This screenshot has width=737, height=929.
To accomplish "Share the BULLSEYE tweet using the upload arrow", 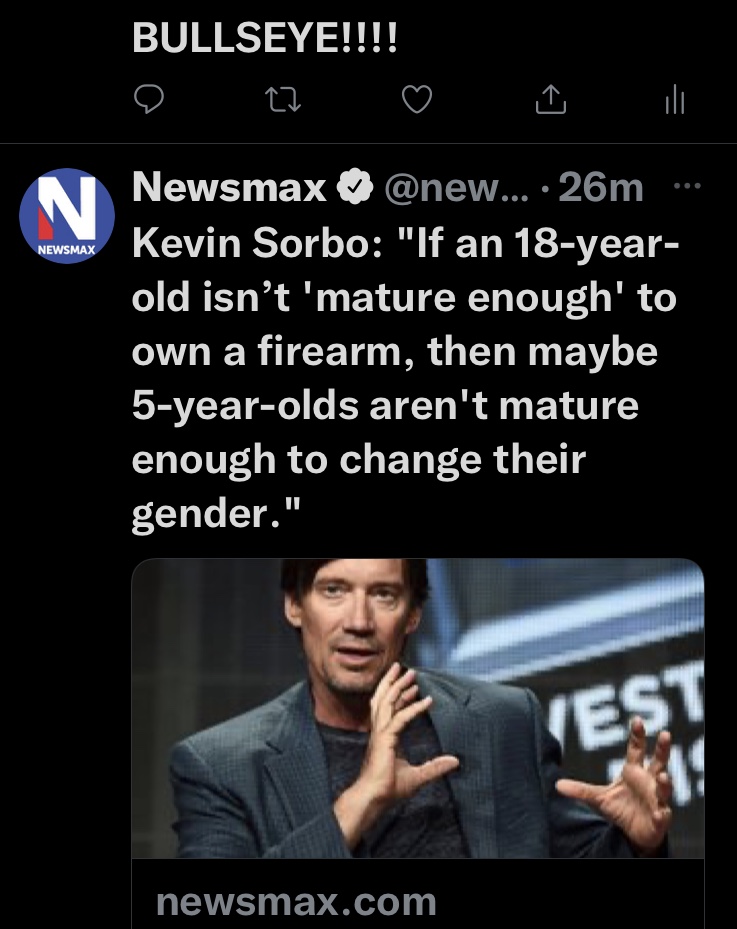I will click(x=551, y=99).
